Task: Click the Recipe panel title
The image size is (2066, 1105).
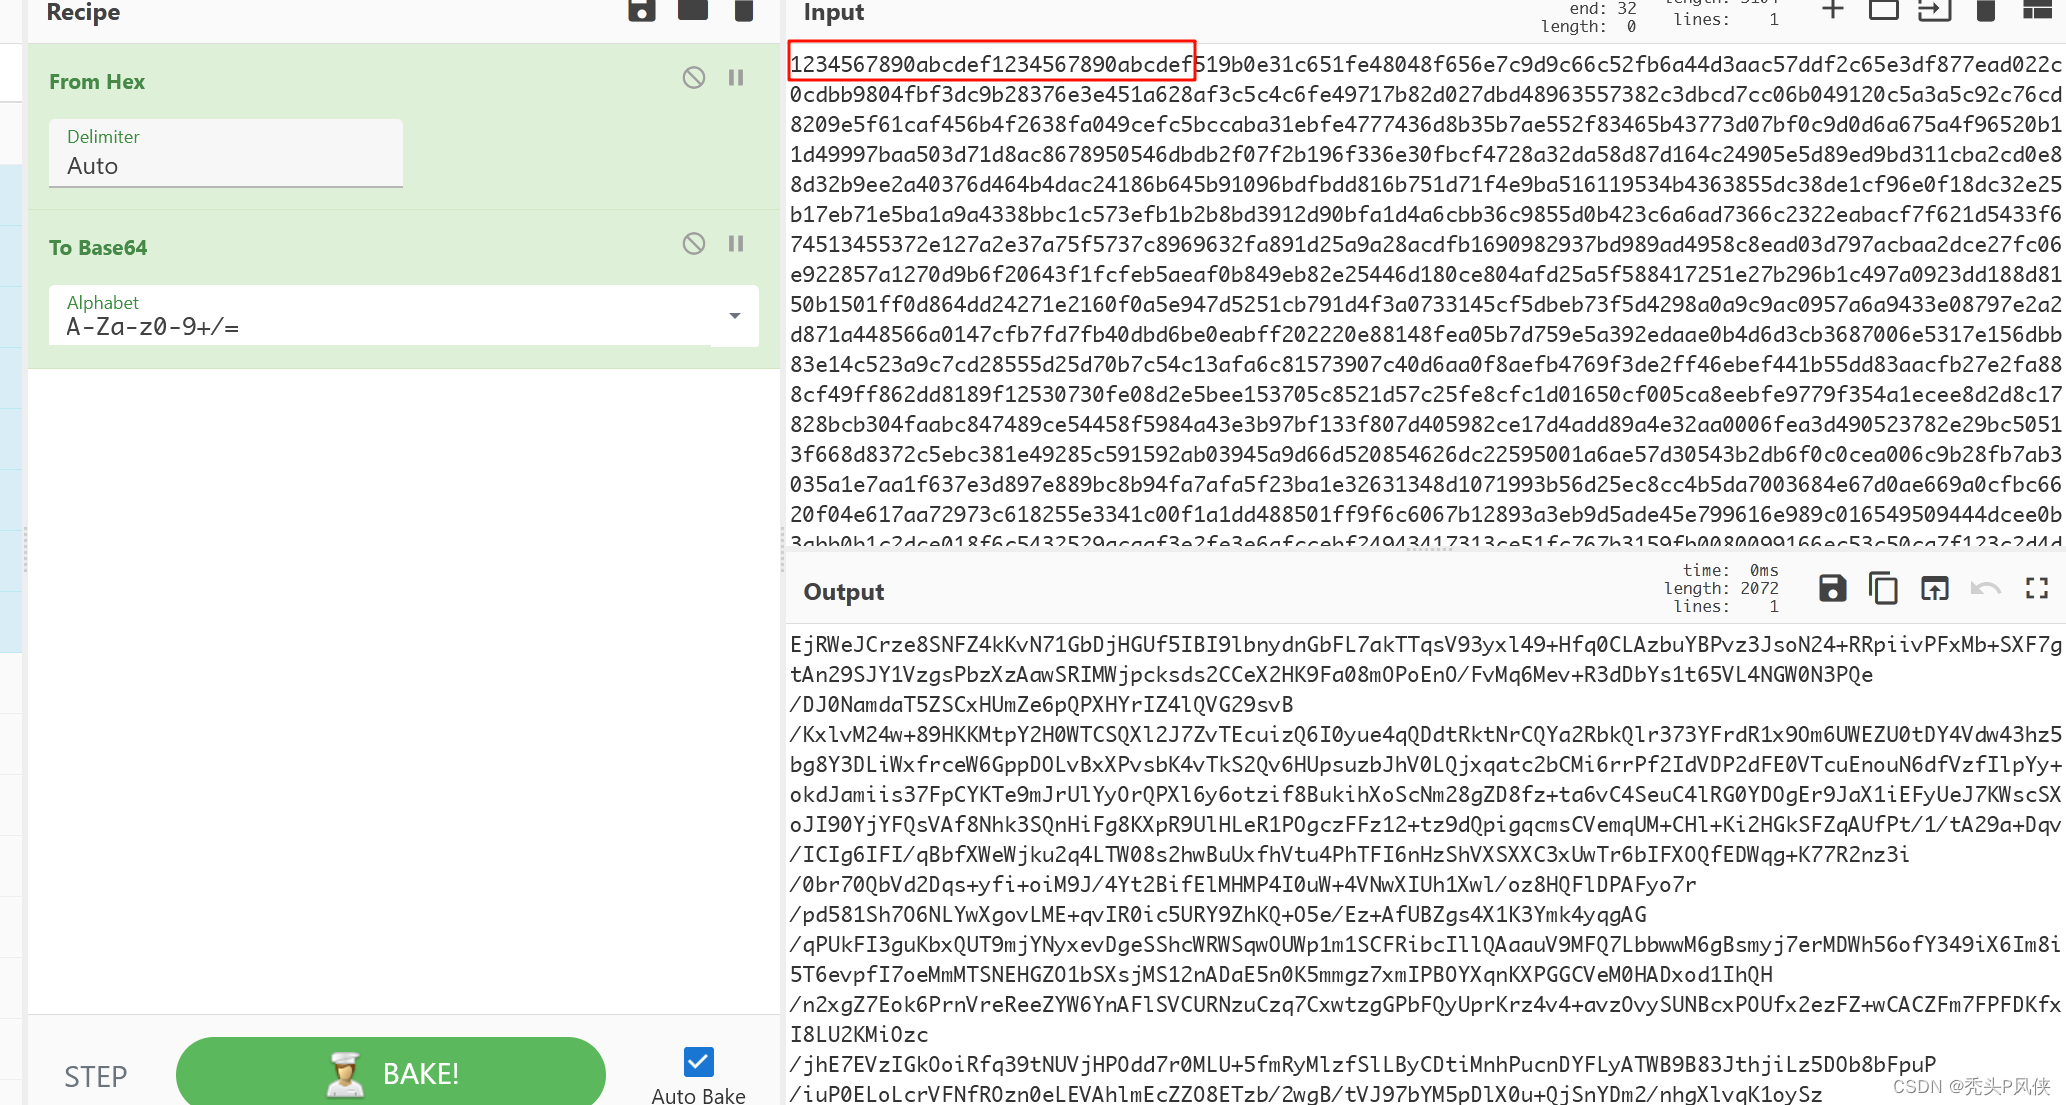Action: (x=83, y=12)
